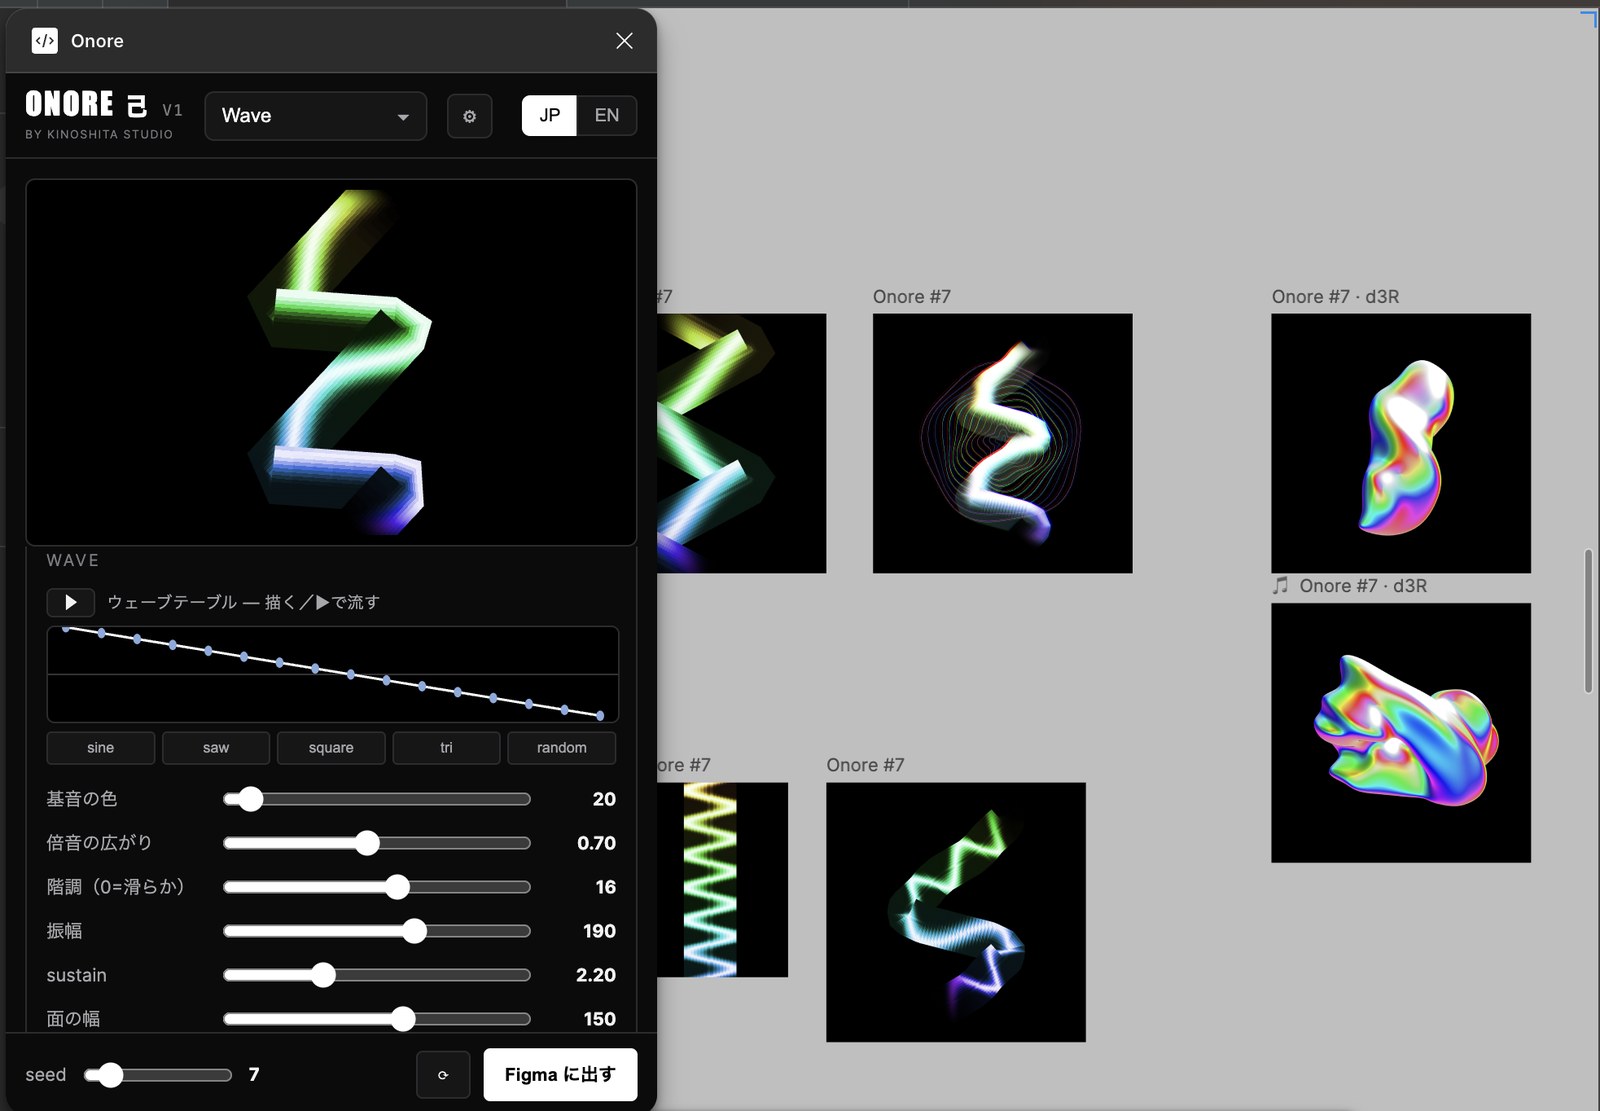Click the wavetable play button
The width and height of the screenshot is (1600, 1111).
[x=71, y=602]
